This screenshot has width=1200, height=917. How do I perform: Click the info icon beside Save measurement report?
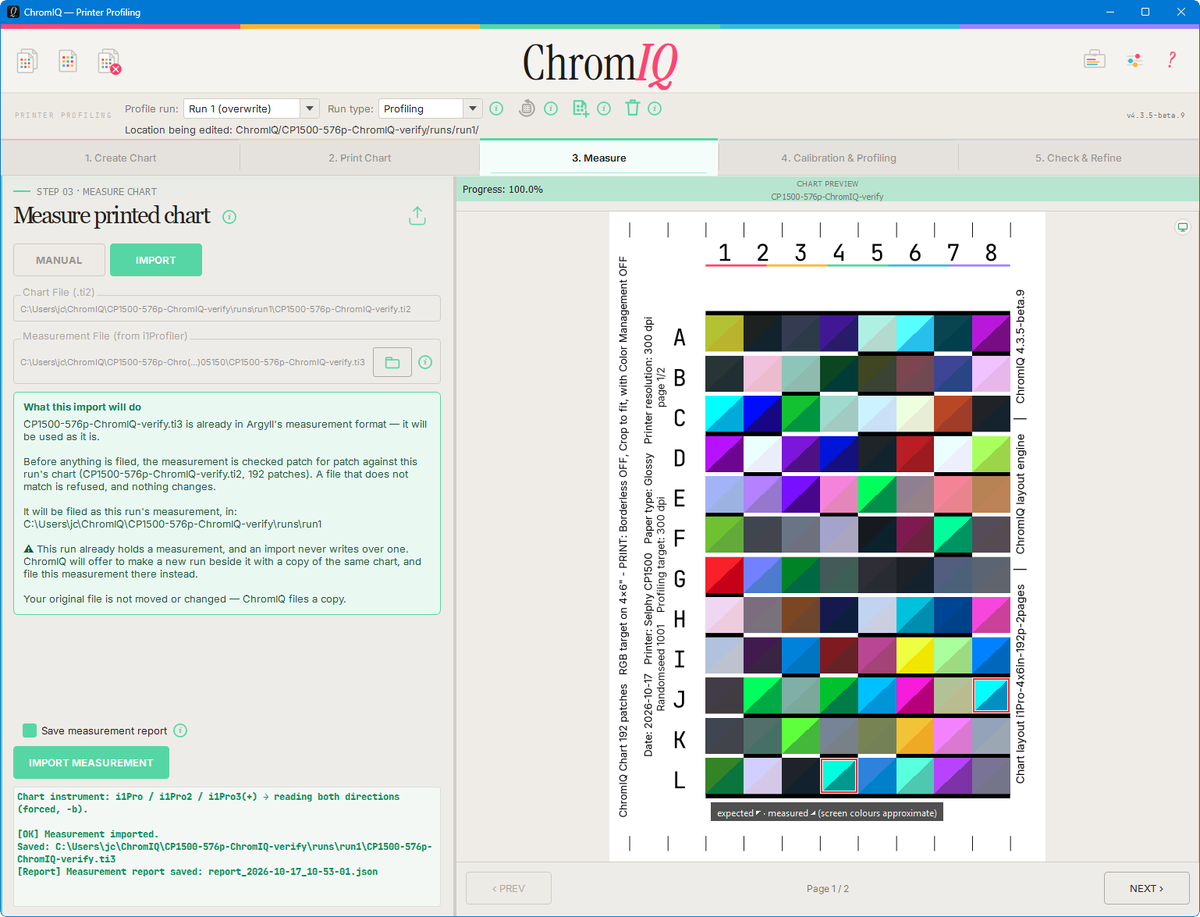tap(181, 731)
